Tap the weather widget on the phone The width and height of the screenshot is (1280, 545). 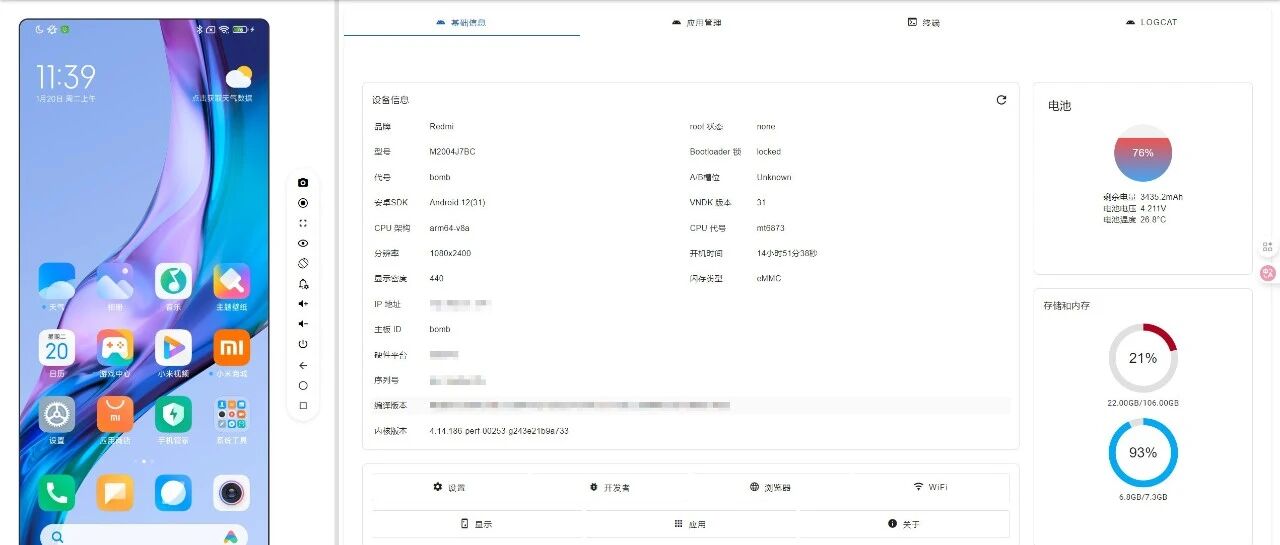click(226, 84)
